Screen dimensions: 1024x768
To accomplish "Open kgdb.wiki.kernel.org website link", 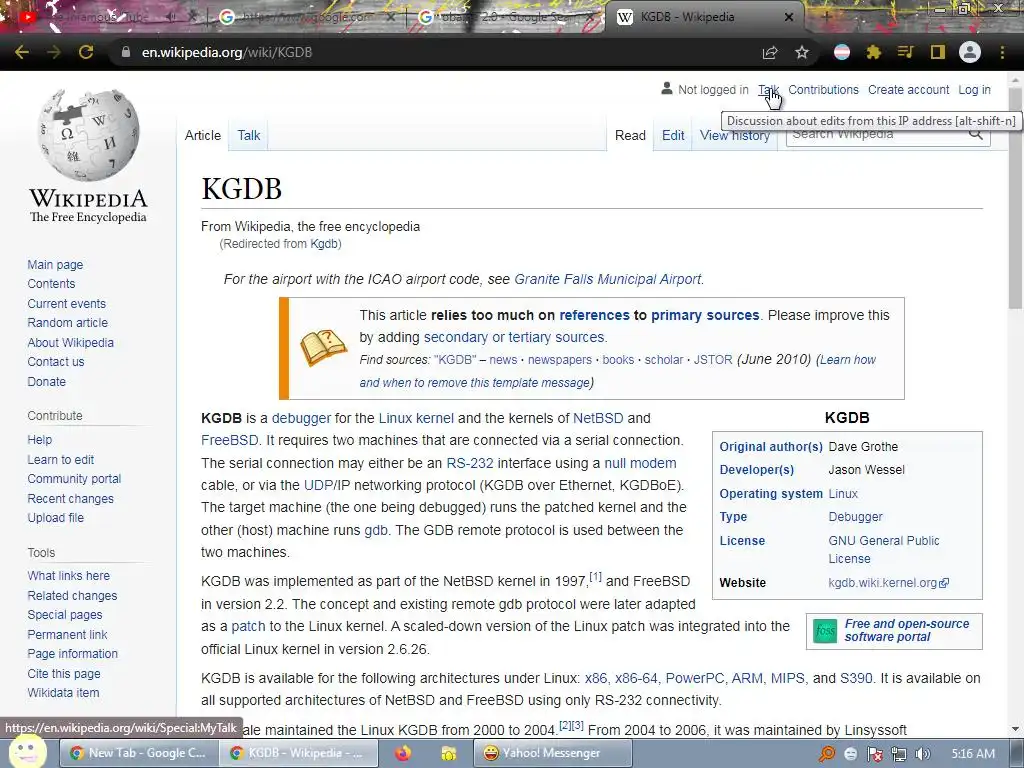I will 888,583.
